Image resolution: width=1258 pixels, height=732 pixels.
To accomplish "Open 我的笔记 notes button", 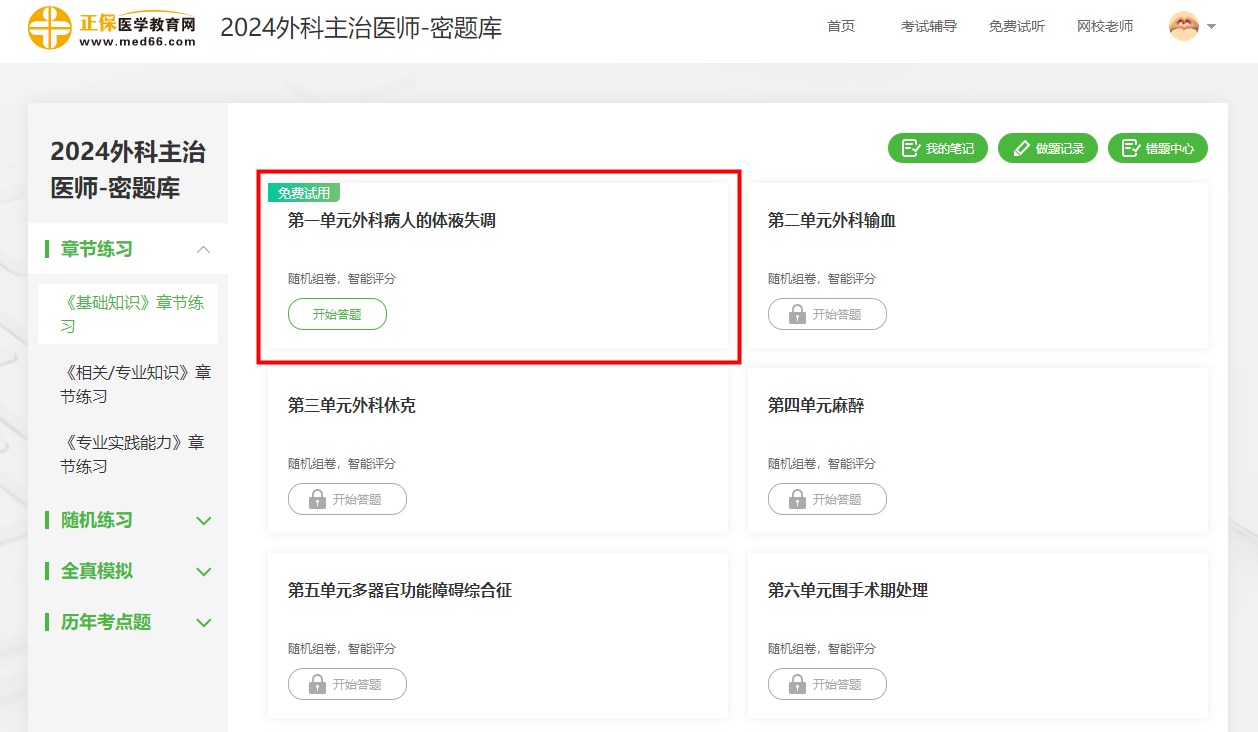I will (937, 149).
